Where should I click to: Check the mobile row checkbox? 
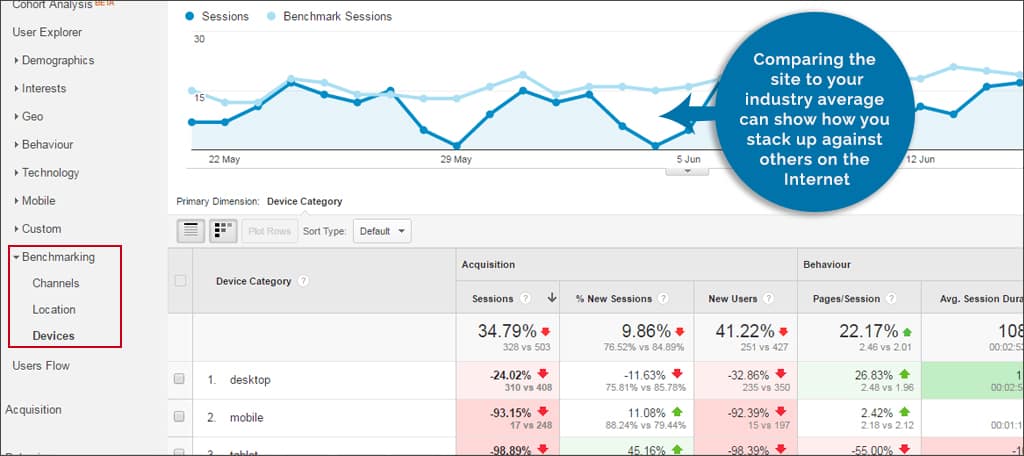(x=180, y=417)
